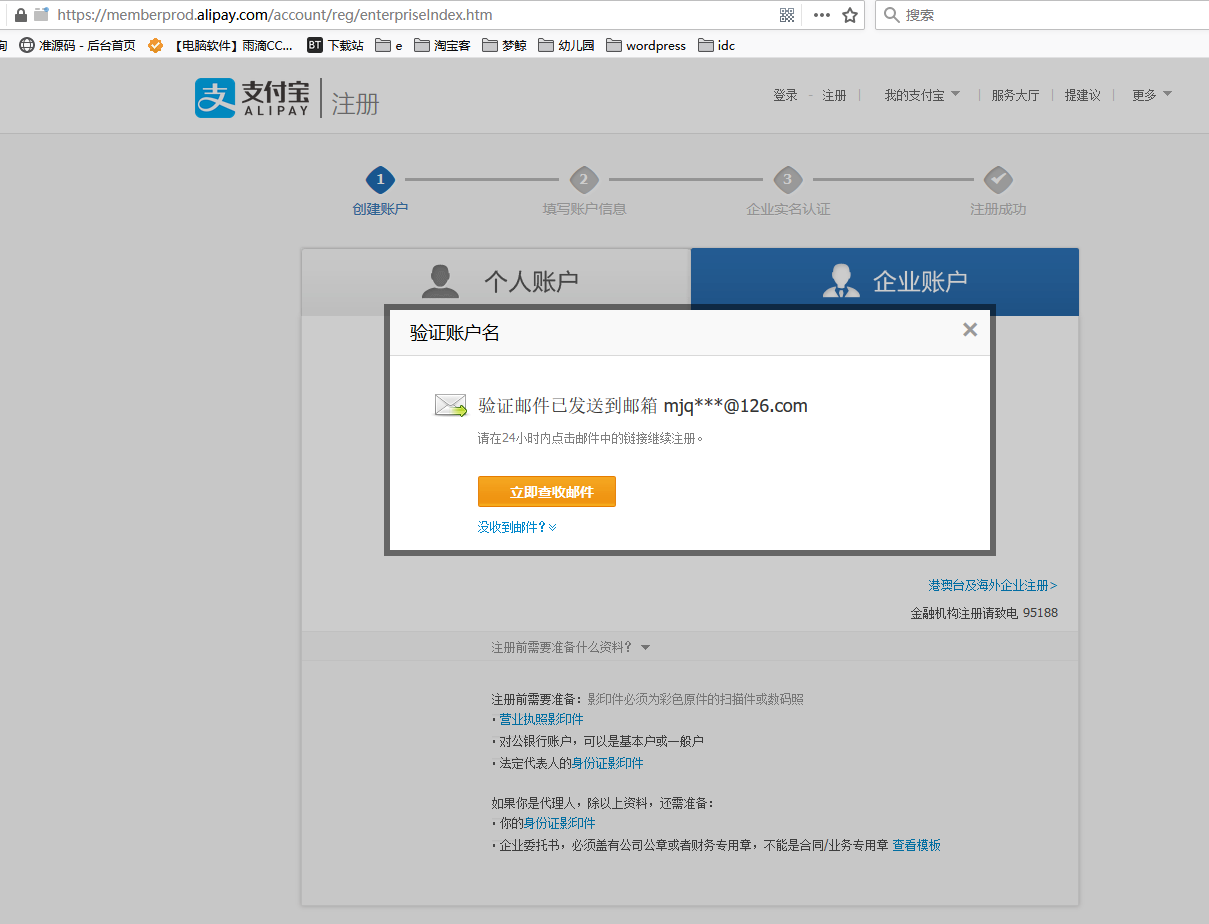This screenshot has width=1209, height=924.
Task: Expand the 我的支付宝 dropdown
Action: [x=922, y=95]
